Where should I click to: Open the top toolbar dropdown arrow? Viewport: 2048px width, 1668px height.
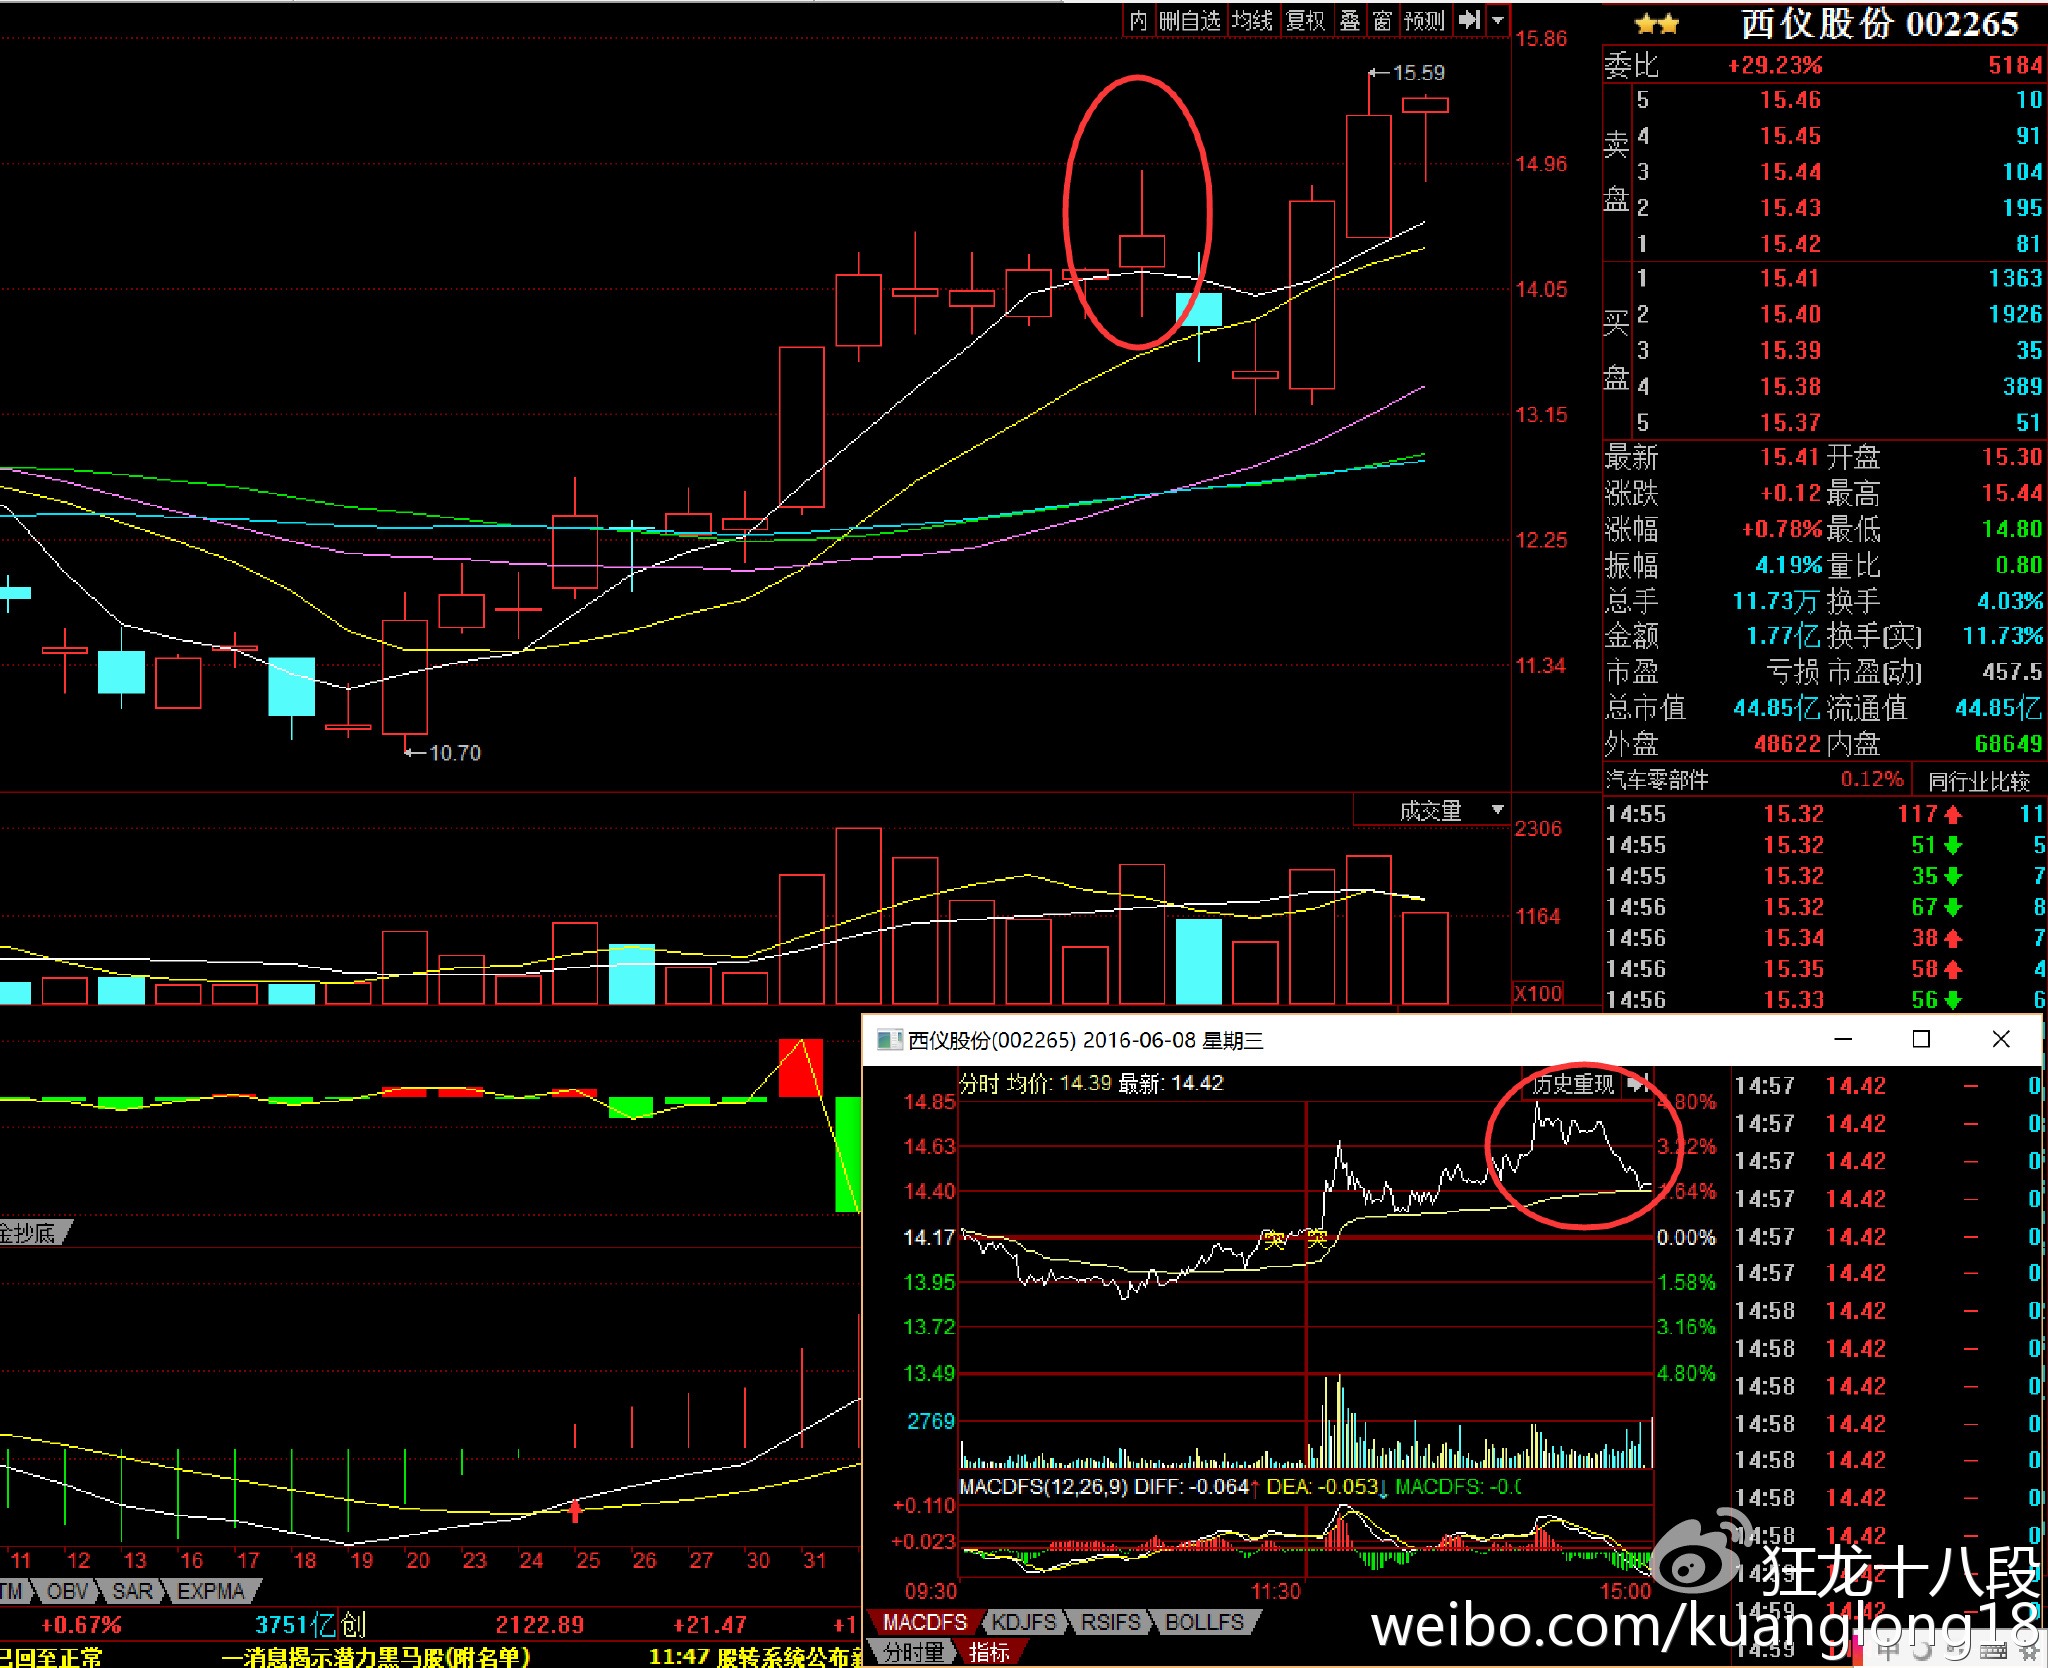tap(1498, 20)
